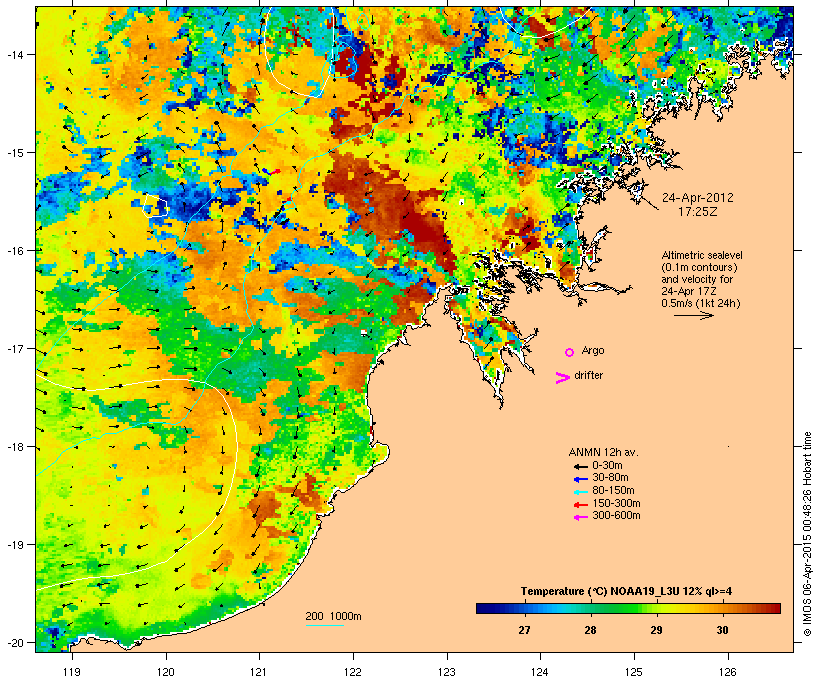The image size is (820, 680).
Task: Click the '123' longitude axis label
Action: pos(447,672)
